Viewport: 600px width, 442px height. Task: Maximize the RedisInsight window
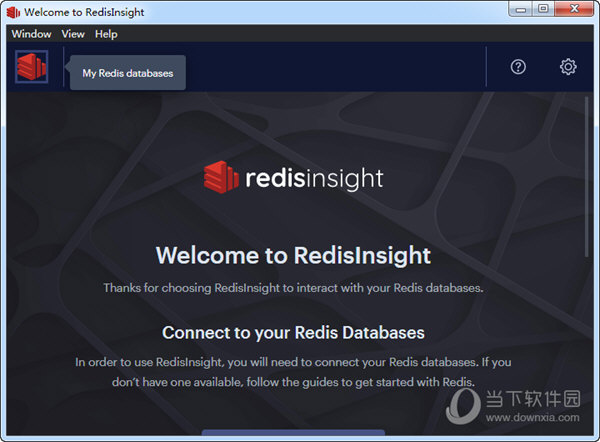[x=543, y=9]
